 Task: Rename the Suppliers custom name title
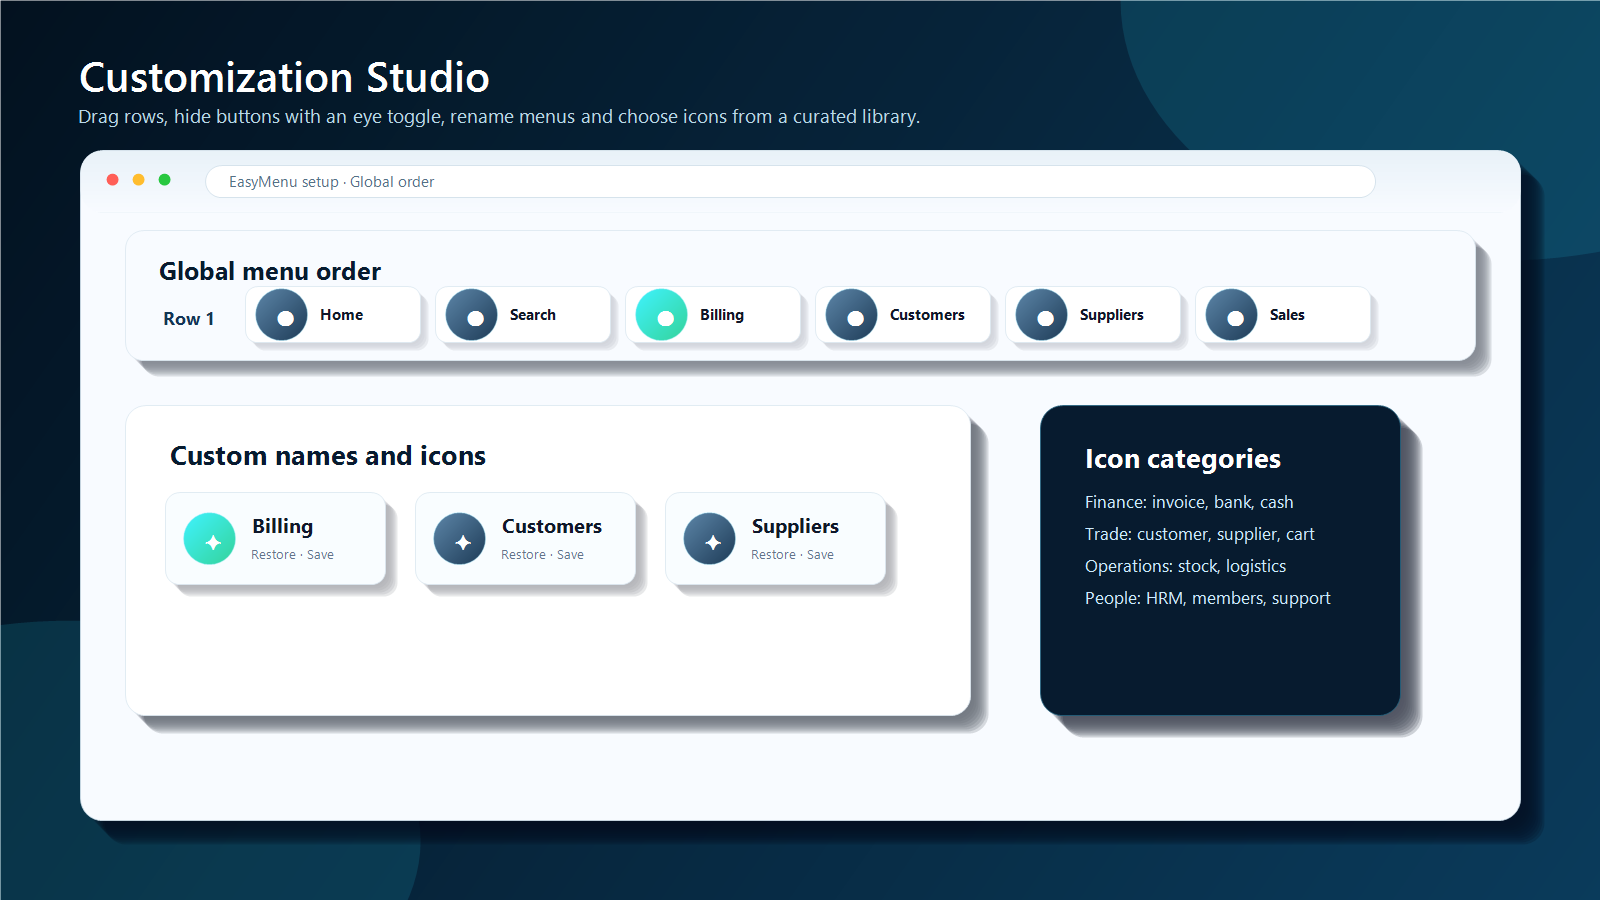[795, 526]
